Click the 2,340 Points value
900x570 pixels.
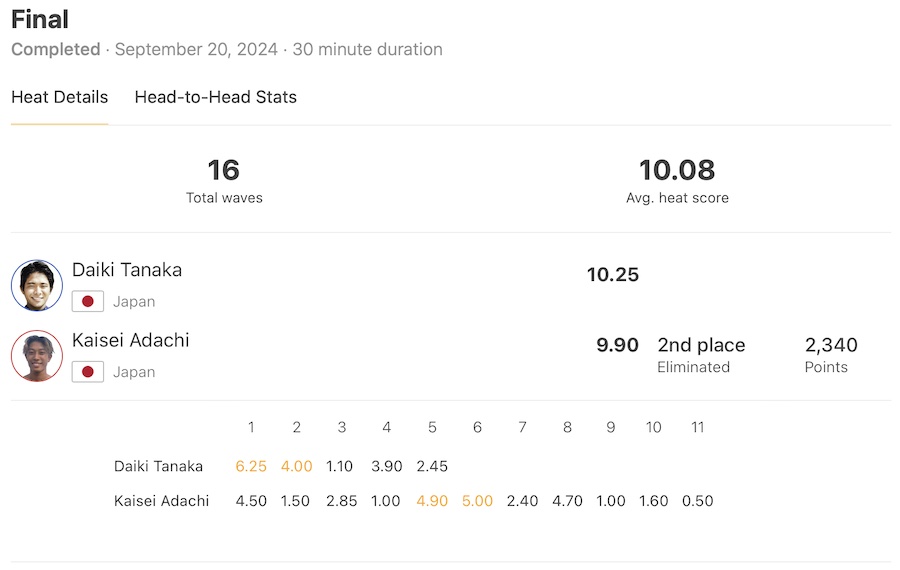[x=831, y=346]
